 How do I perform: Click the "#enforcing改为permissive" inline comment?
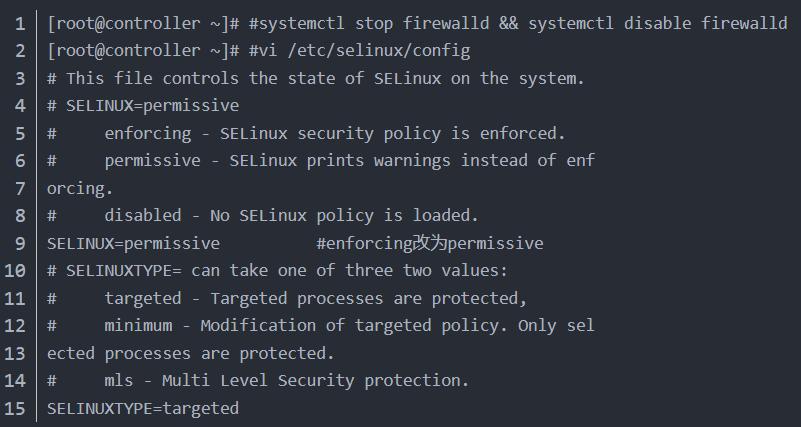point(430,243)
